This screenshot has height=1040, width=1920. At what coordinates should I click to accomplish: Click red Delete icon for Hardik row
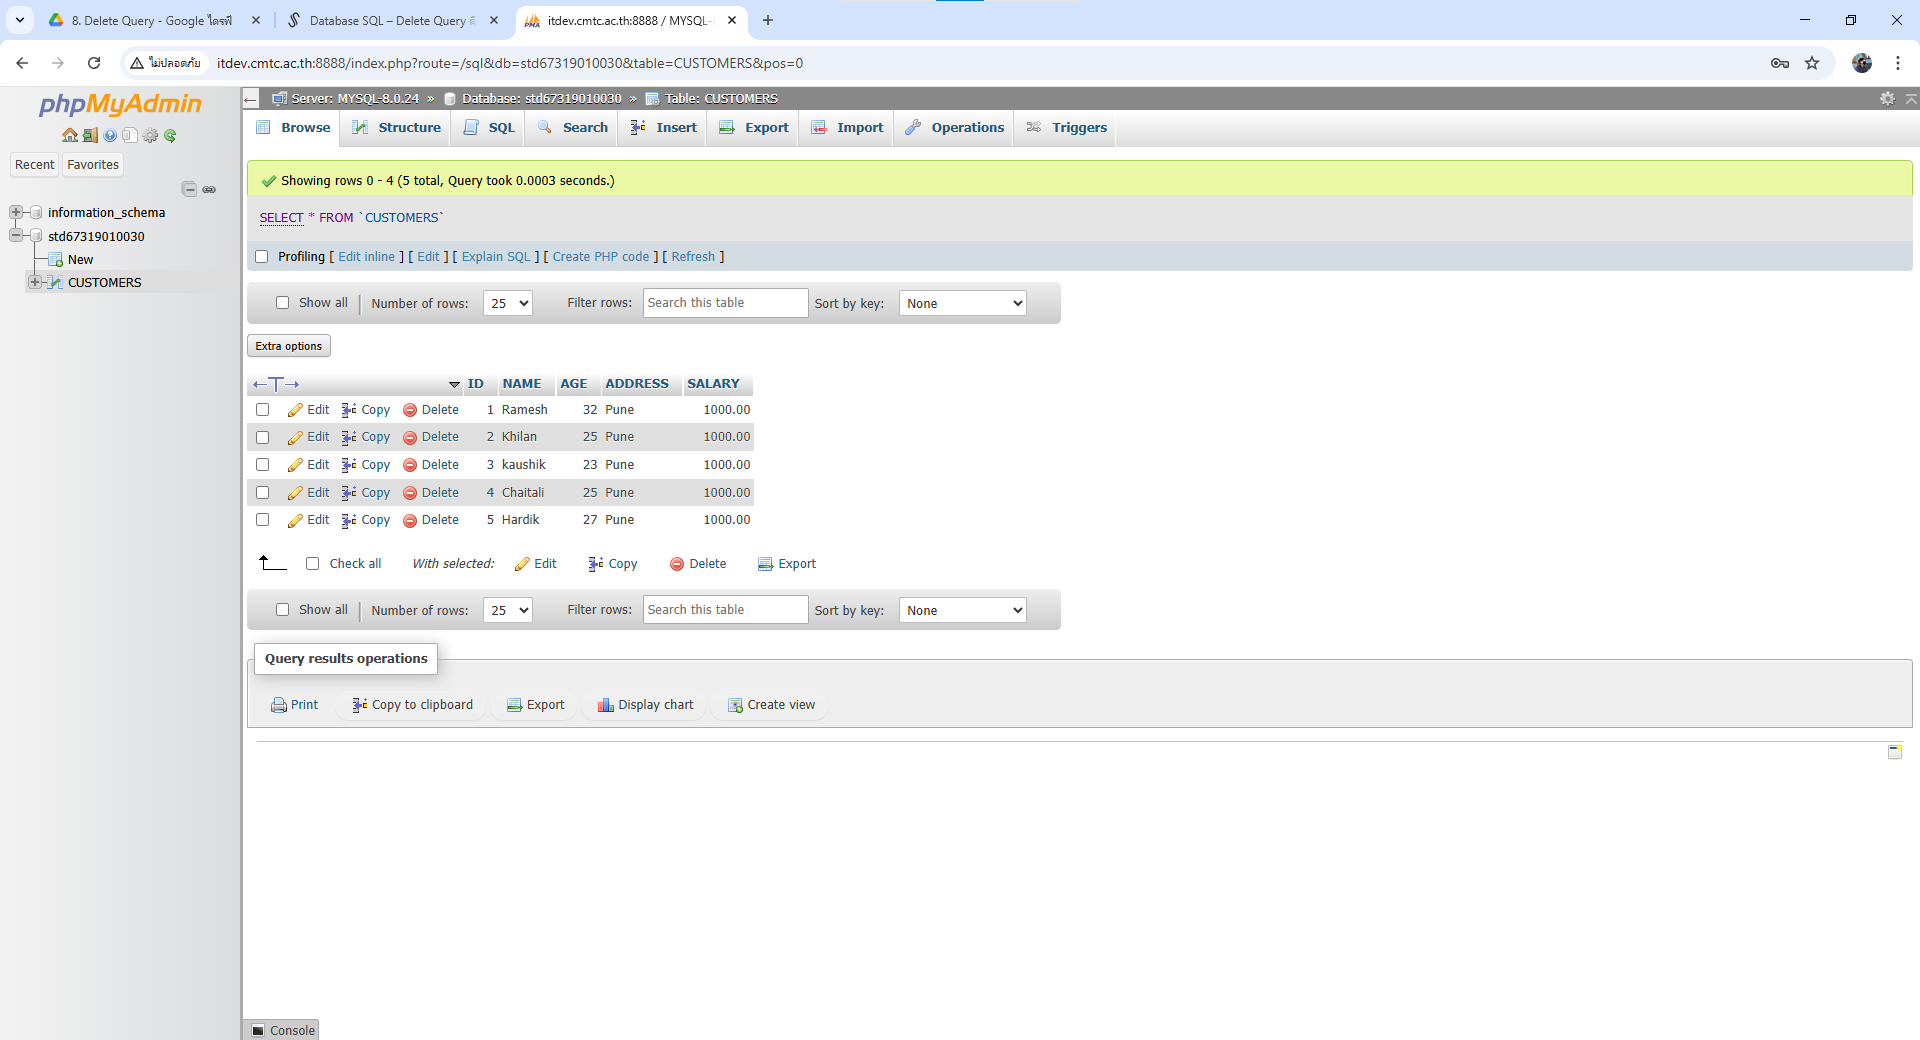point(410,520)
